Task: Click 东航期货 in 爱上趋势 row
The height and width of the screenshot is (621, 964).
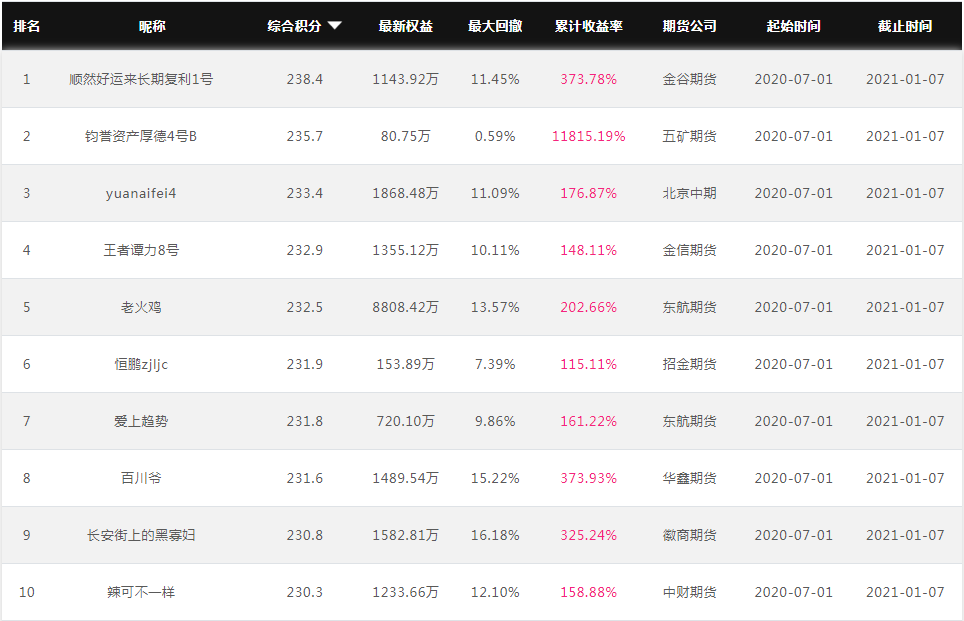Action: (689, 421)
